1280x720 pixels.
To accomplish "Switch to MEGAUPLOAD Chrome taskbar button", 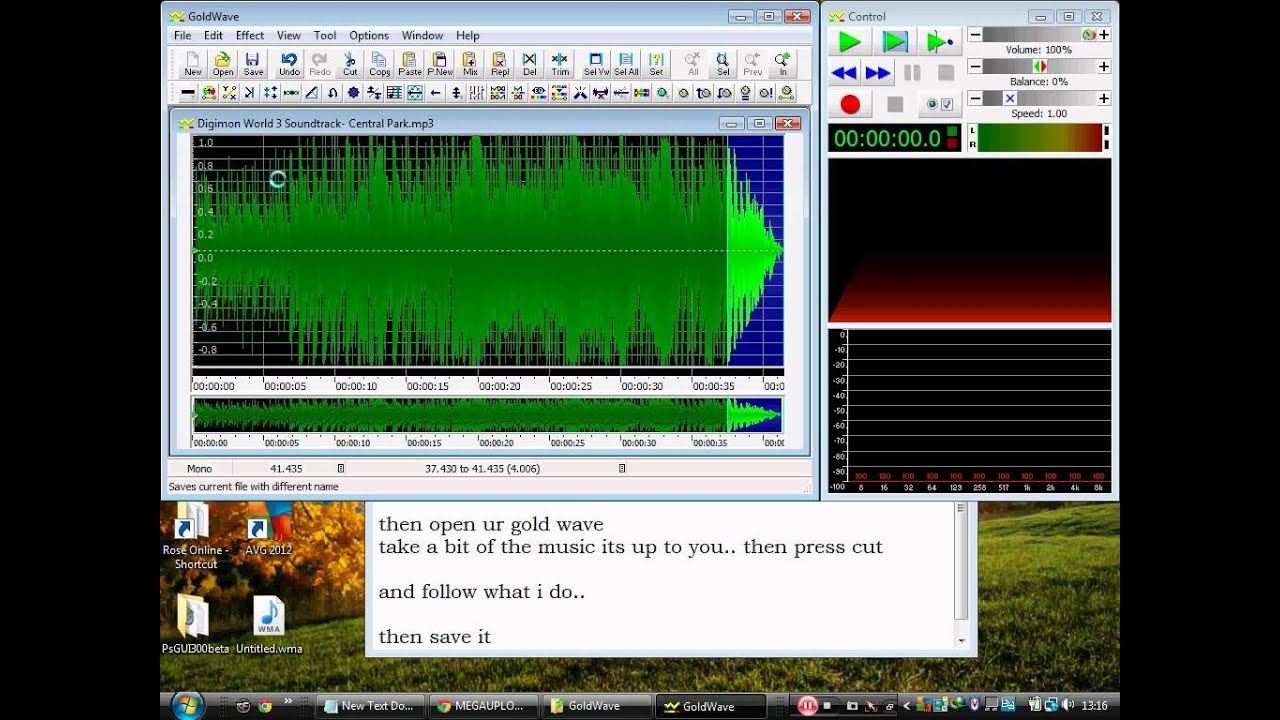I will [x=485, y=706].
